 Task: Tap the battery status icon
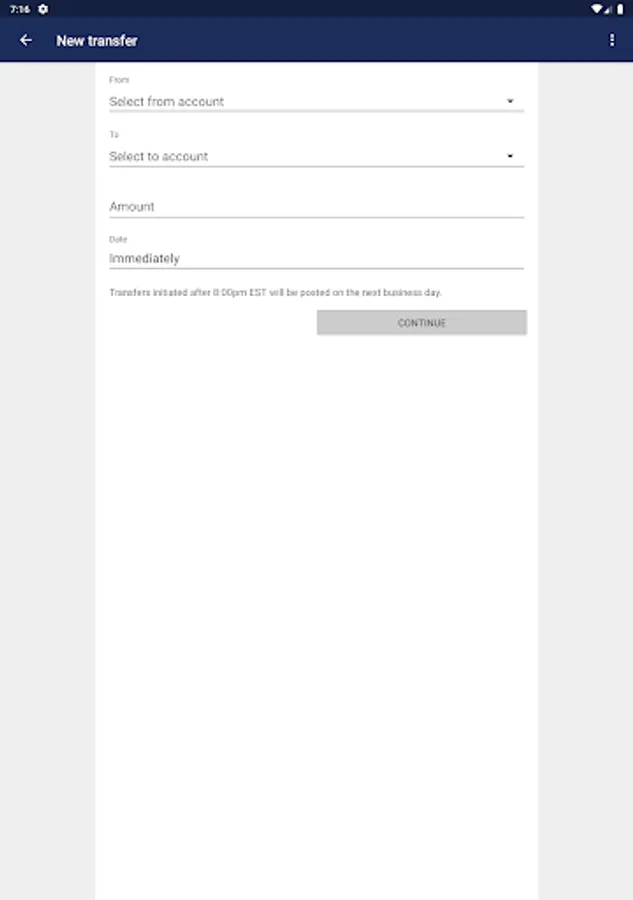coord(620,9)
